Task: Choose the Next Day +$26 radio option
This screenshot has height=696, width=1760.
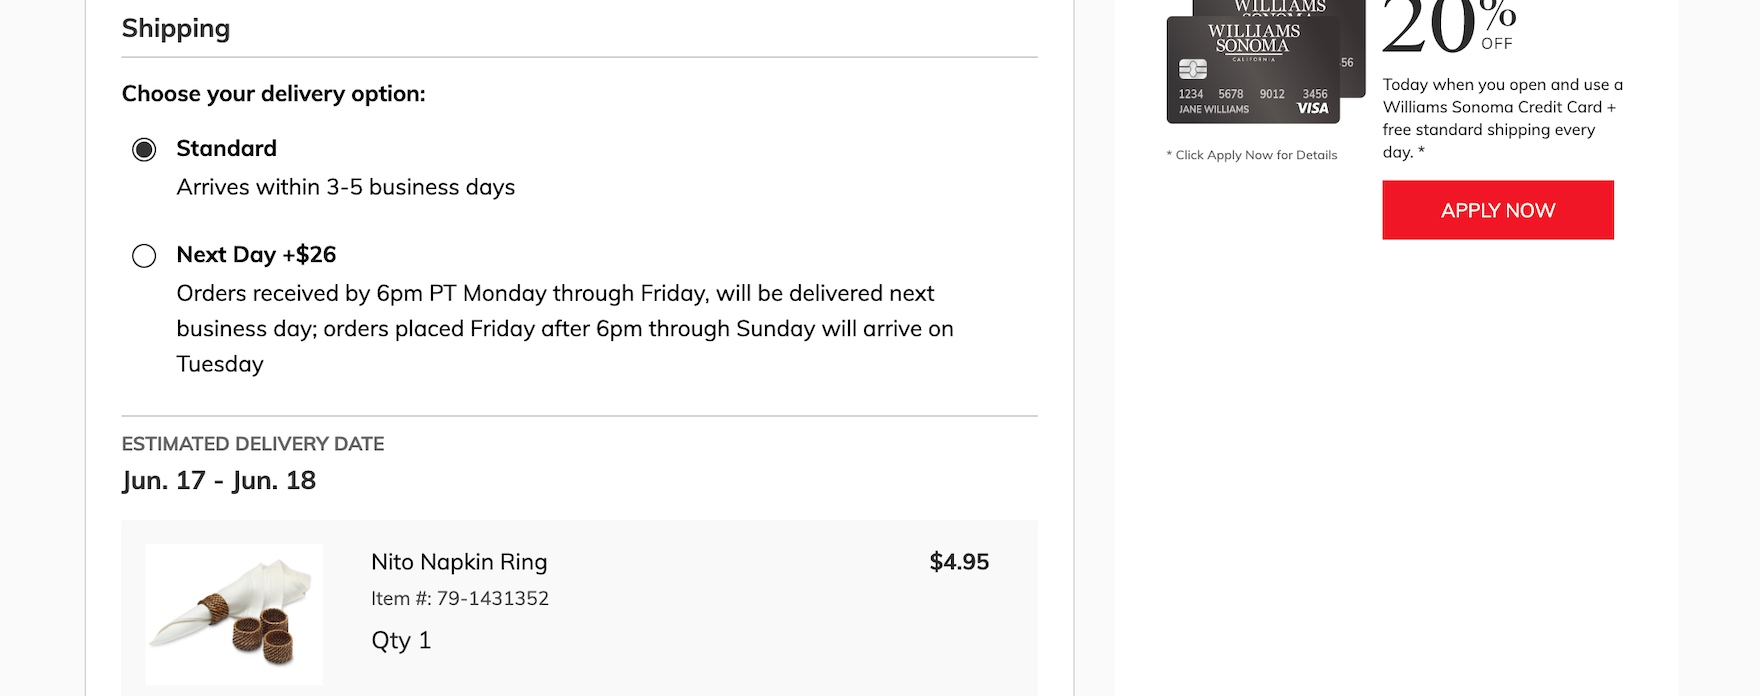Action: [144, 256]
